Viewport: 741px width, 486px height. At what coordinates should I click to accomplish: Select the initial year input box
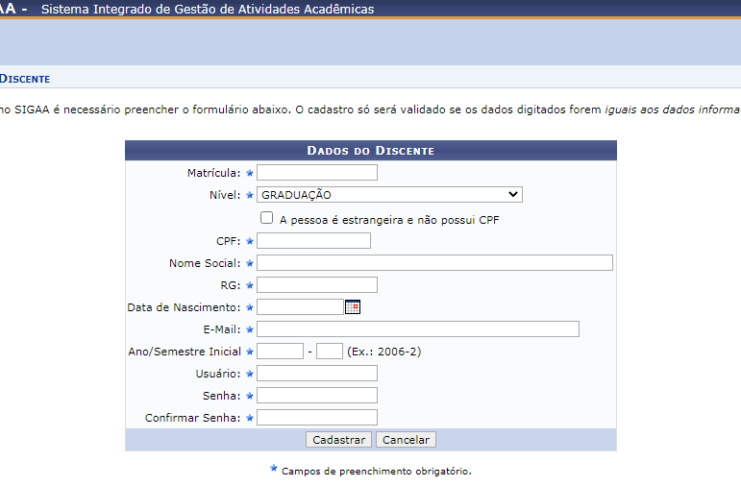(x=280, y=351)
